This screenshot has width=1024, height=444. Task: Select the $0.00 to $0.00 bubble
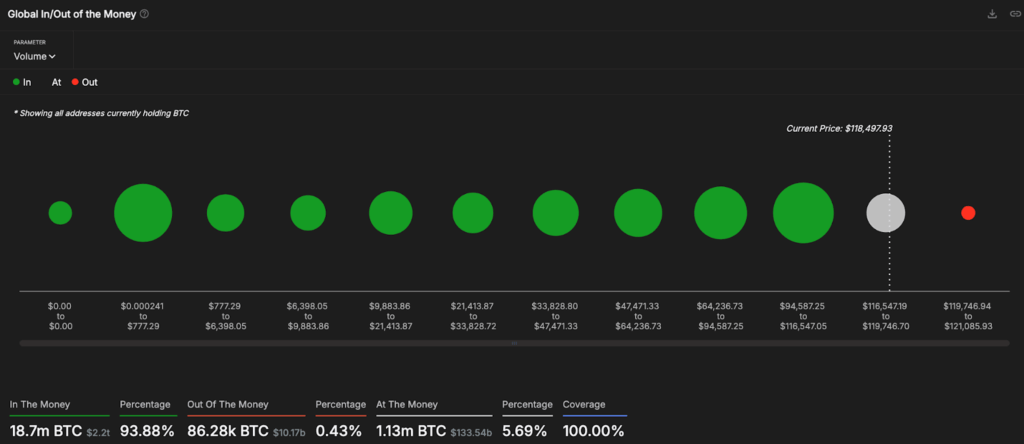pos(60,213)
